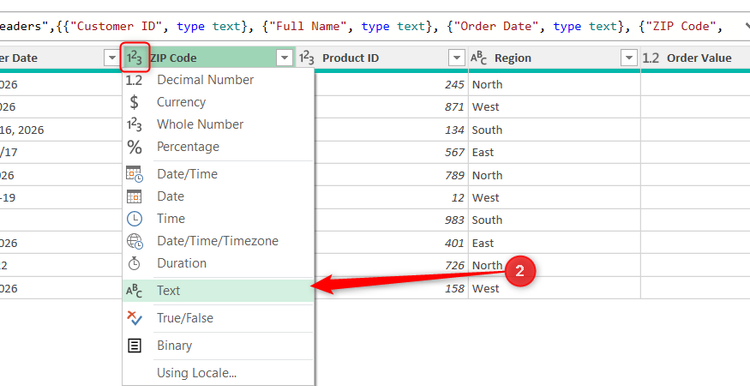The width and height of the screenshot is (750, 386).
Task: Choose Decimal Number data type
Action: [219, 79]
